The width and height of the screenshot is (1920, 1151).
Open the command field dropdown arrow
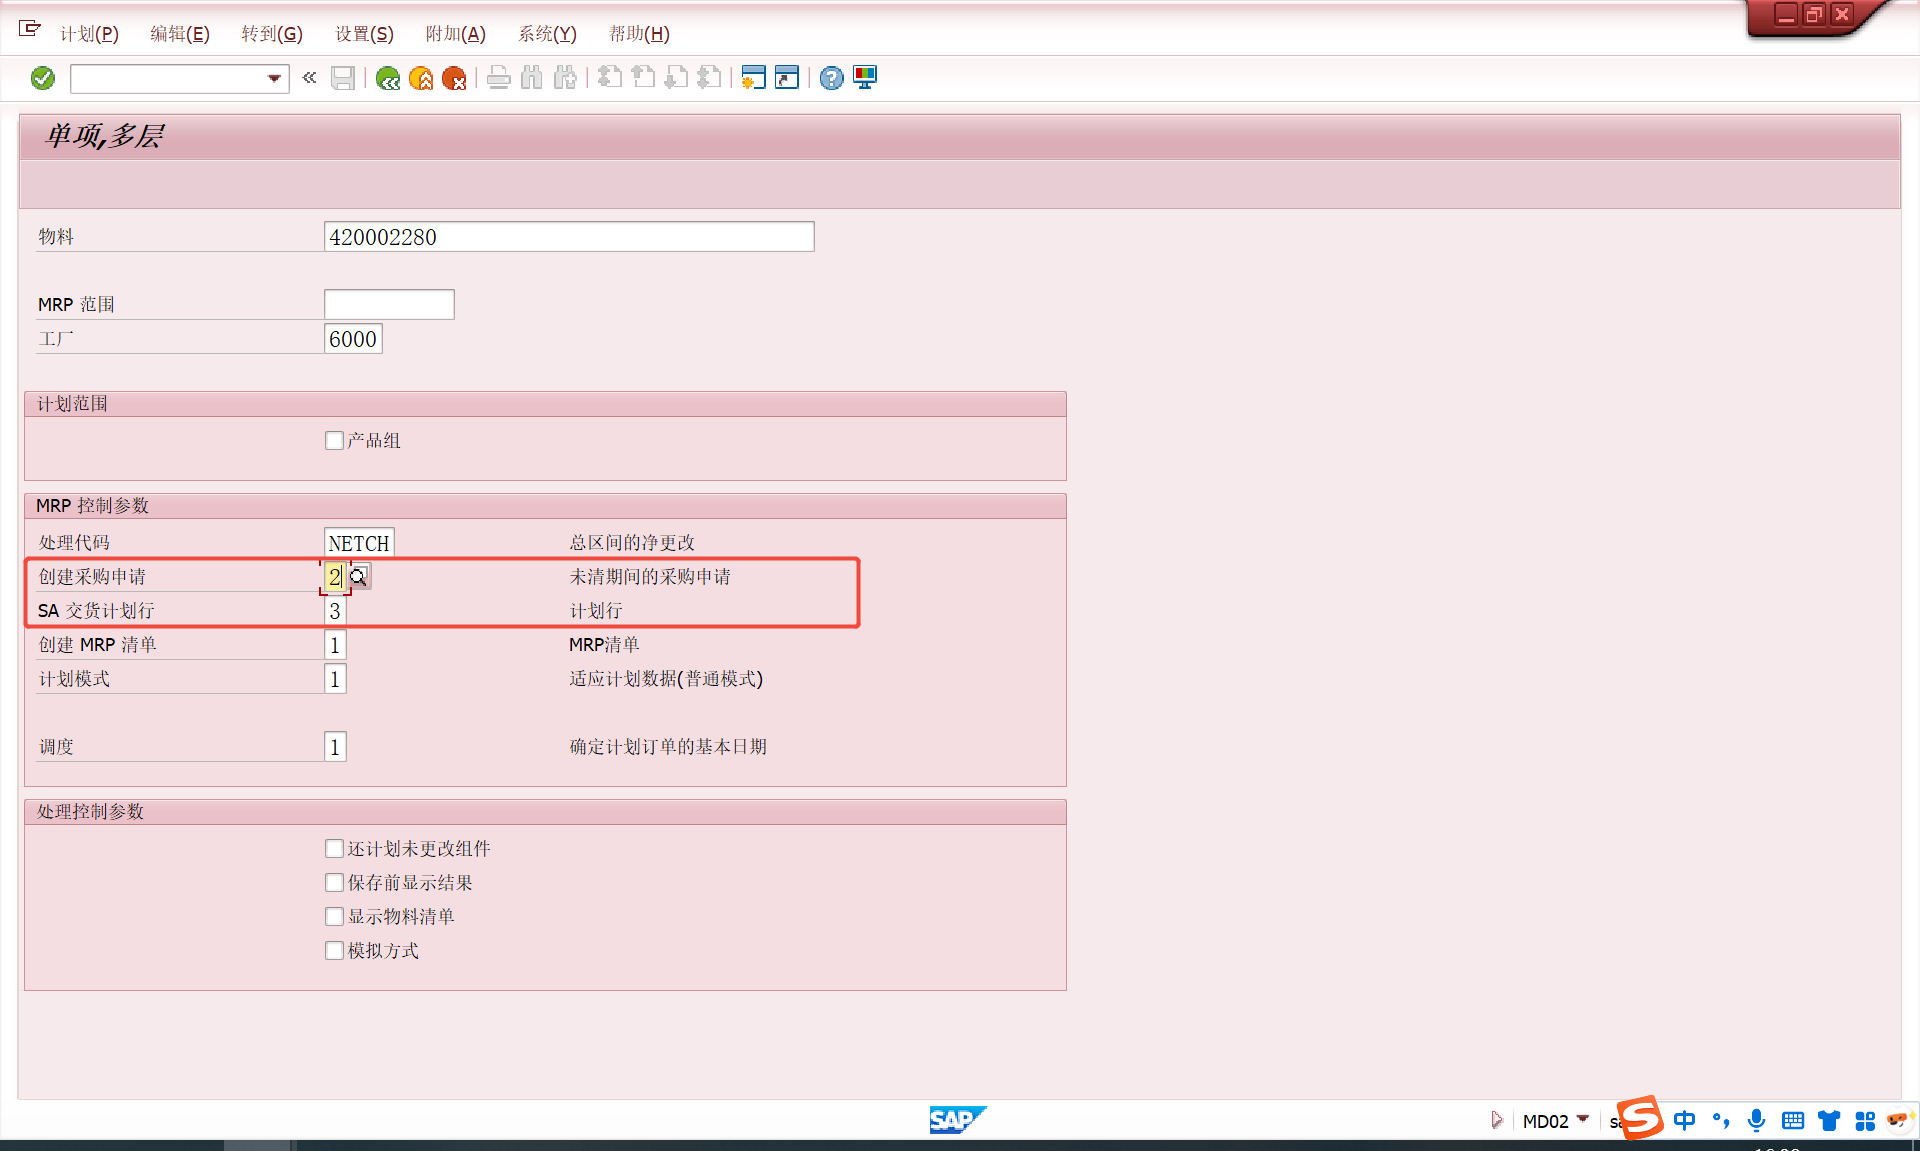pyautogui.click(x=273, y=78)
